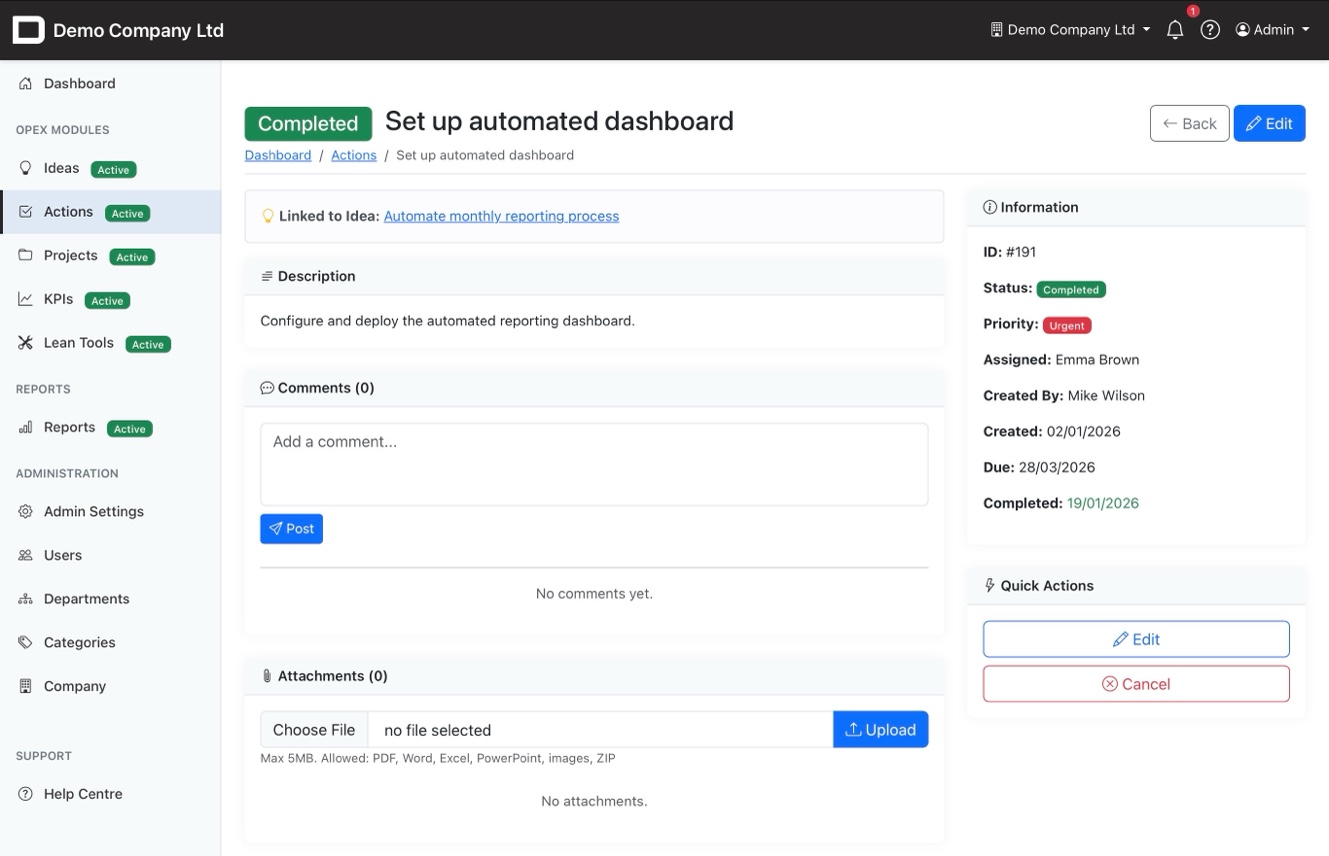Image resolution: width=1329 pixels, height=856 pixels.
Task: Click the Actions breadcrumb link
Action: (x=354, y=155)
